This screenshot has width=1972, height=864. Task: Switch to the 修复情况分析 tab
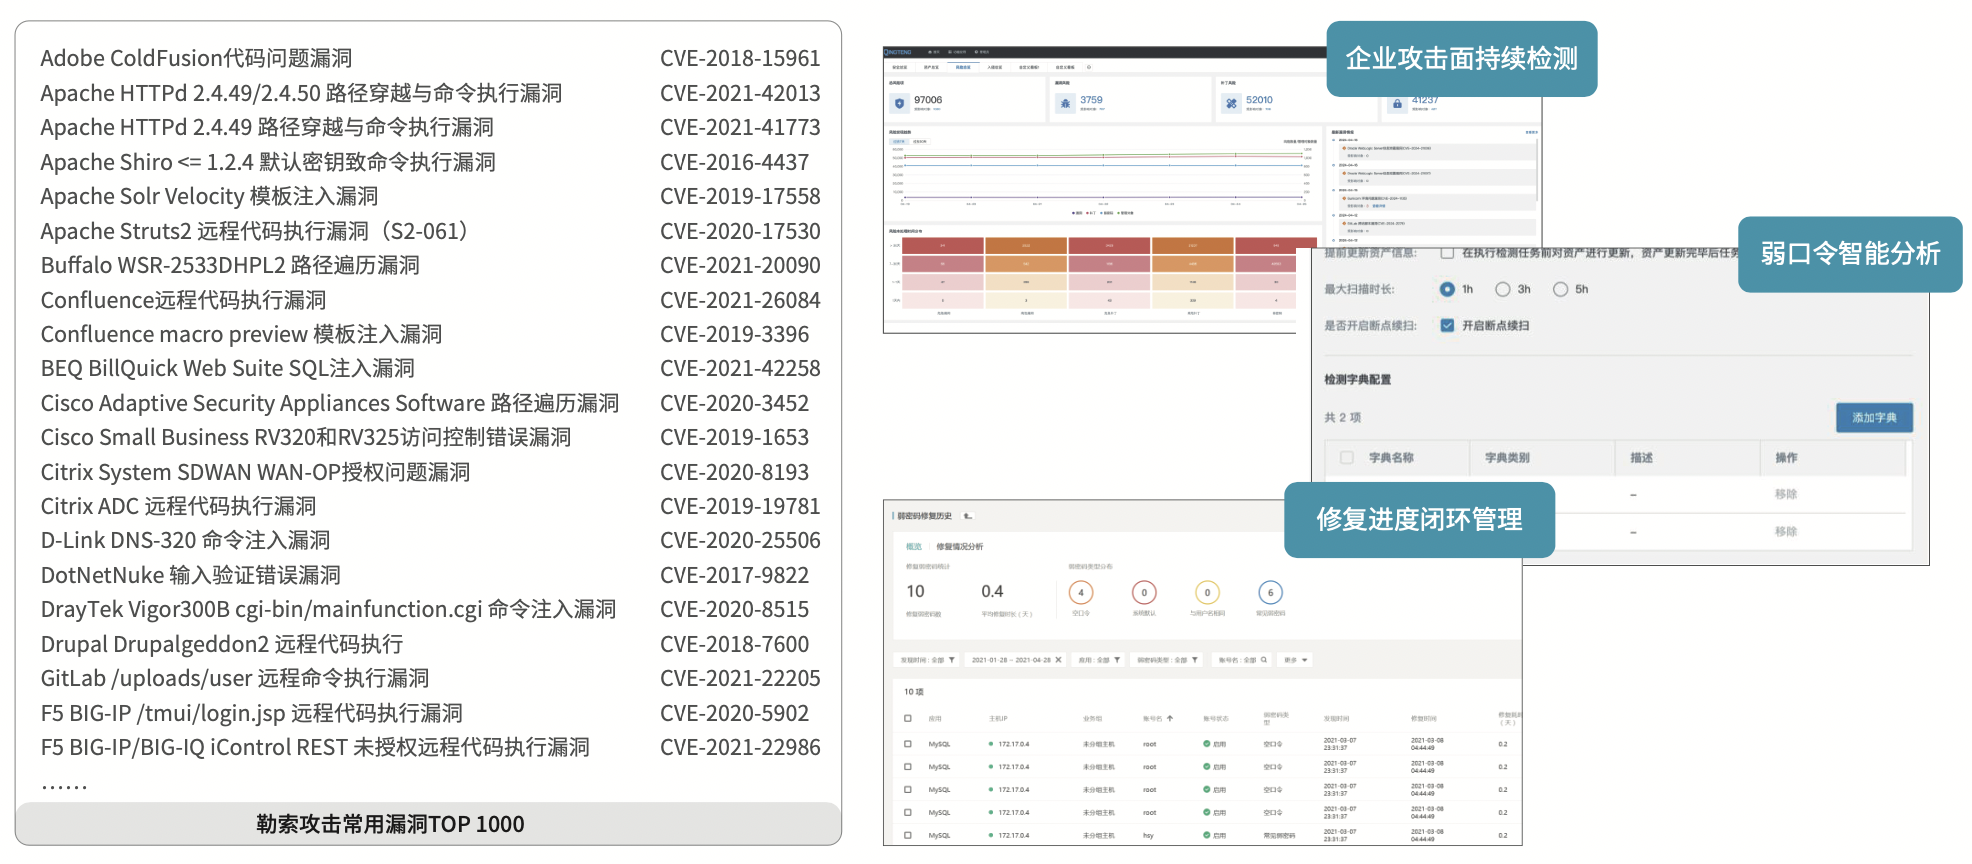point(959,547)
